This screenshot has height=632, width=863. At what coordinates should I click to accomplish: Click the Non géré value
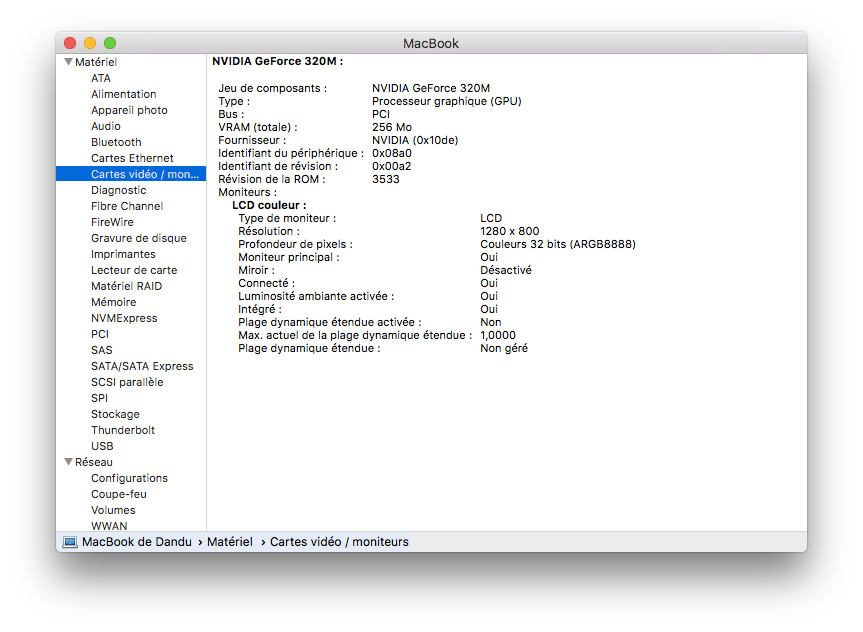pyautogui.click(x=504, y=348)
